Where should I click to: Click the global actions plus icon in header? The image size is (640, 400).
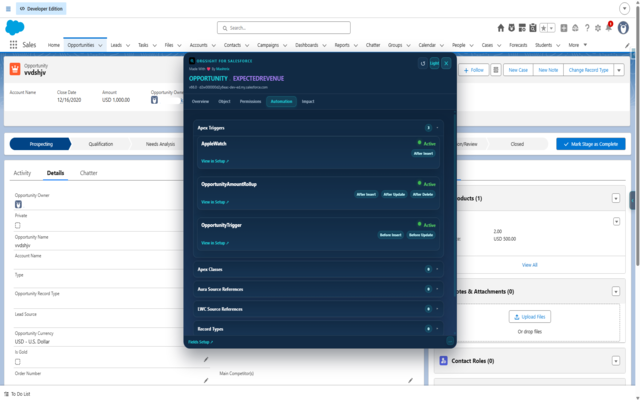(564, 28)
